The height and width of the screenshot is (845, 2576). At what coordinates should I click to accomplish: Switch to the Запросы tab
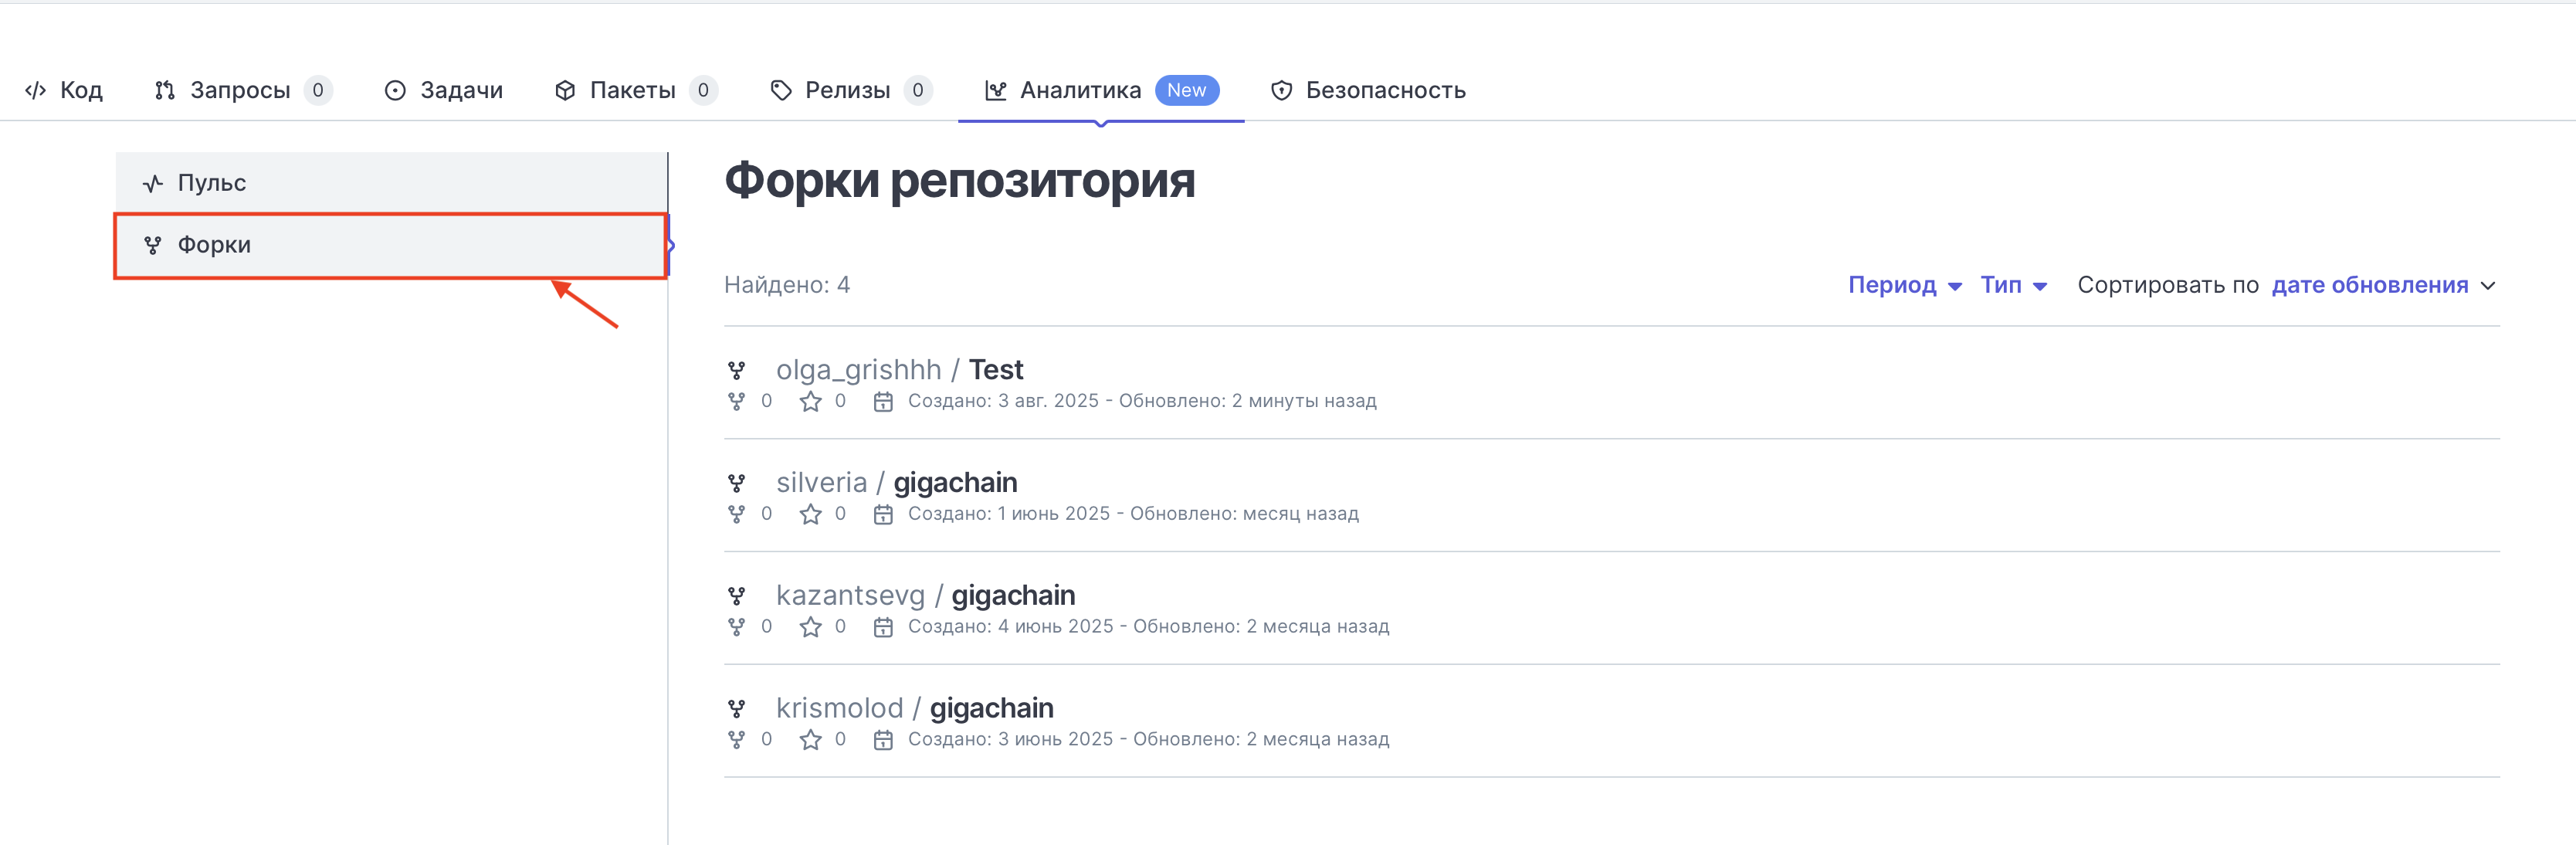(243, 90)
